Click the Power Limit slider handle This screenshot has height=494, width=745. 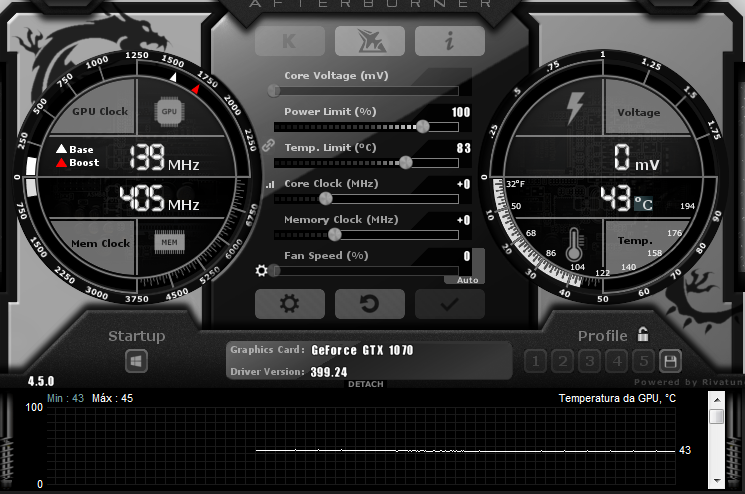click(422, 126)
